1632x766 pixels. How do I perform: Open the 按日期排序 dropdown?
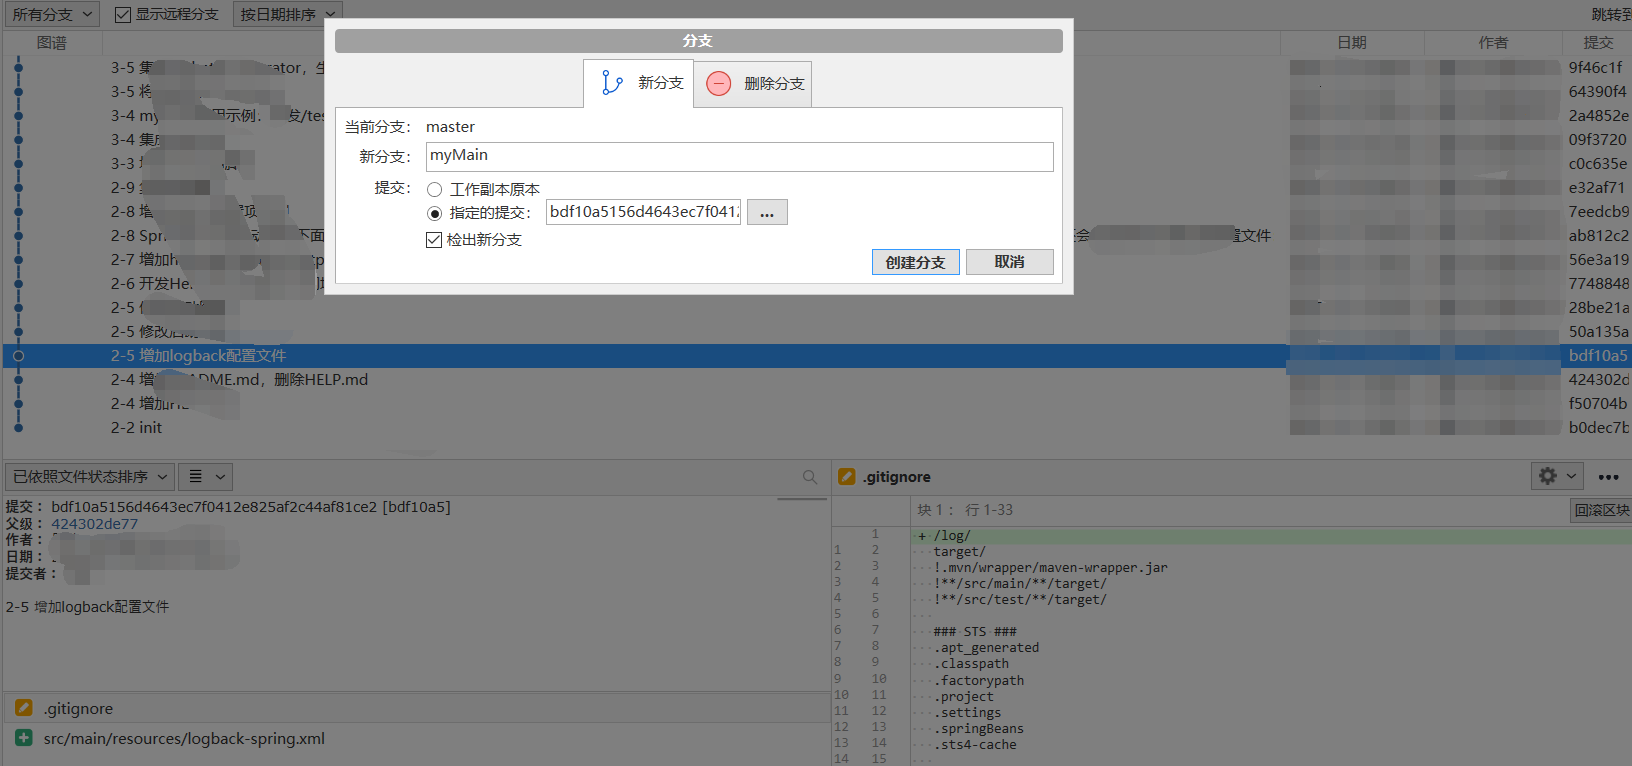tap(288, 14)
